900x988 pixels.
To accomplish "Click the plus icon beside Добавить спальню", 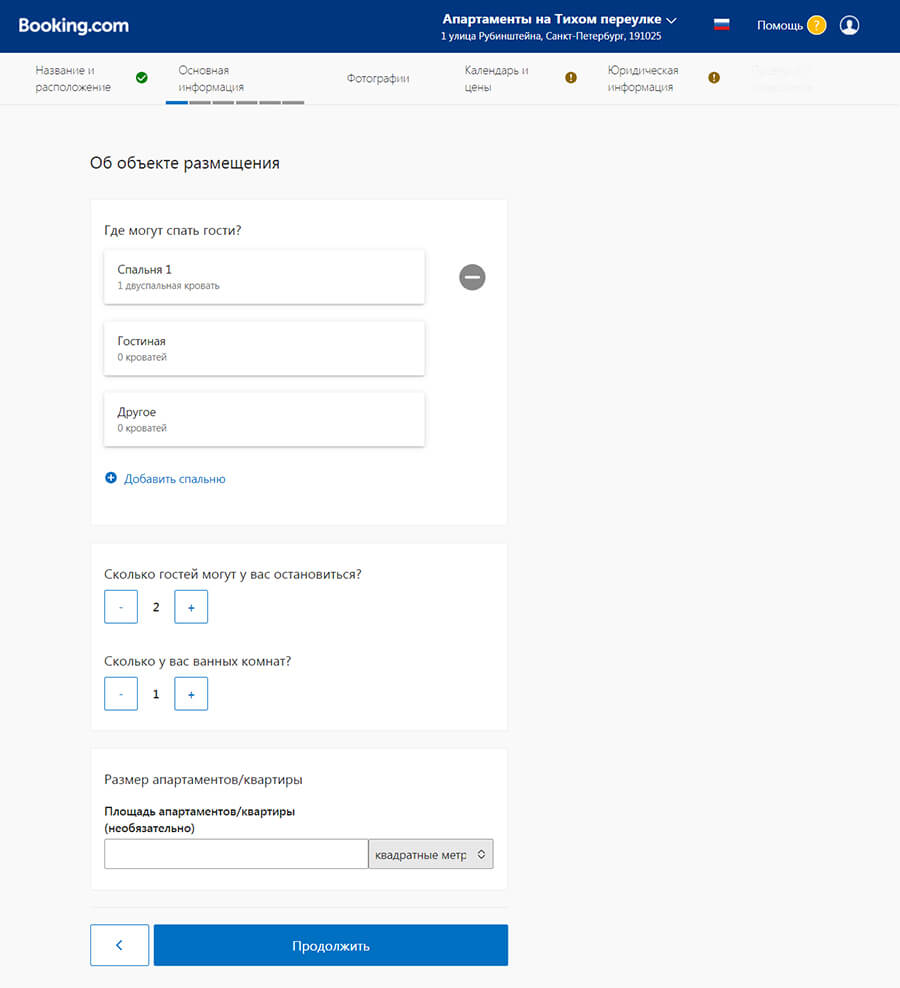I will click(x=111, y=479).
